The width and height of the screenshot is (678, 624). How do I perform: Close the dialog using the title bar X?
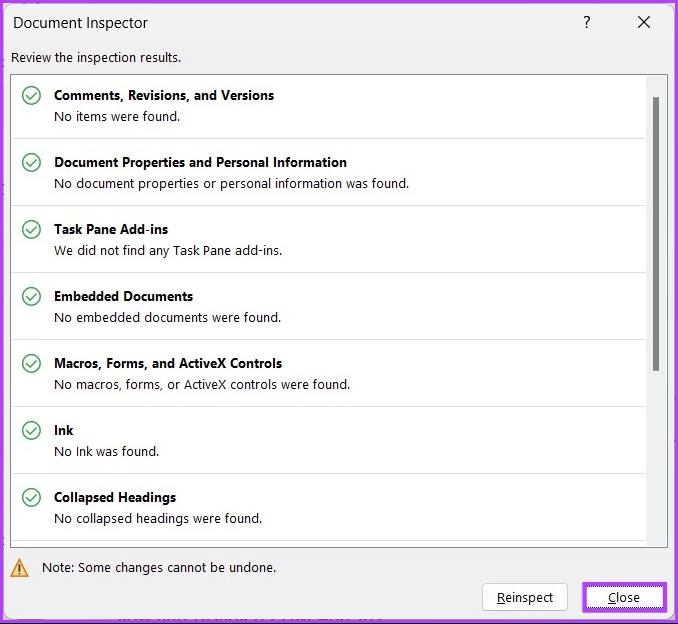tap(644, 23)
